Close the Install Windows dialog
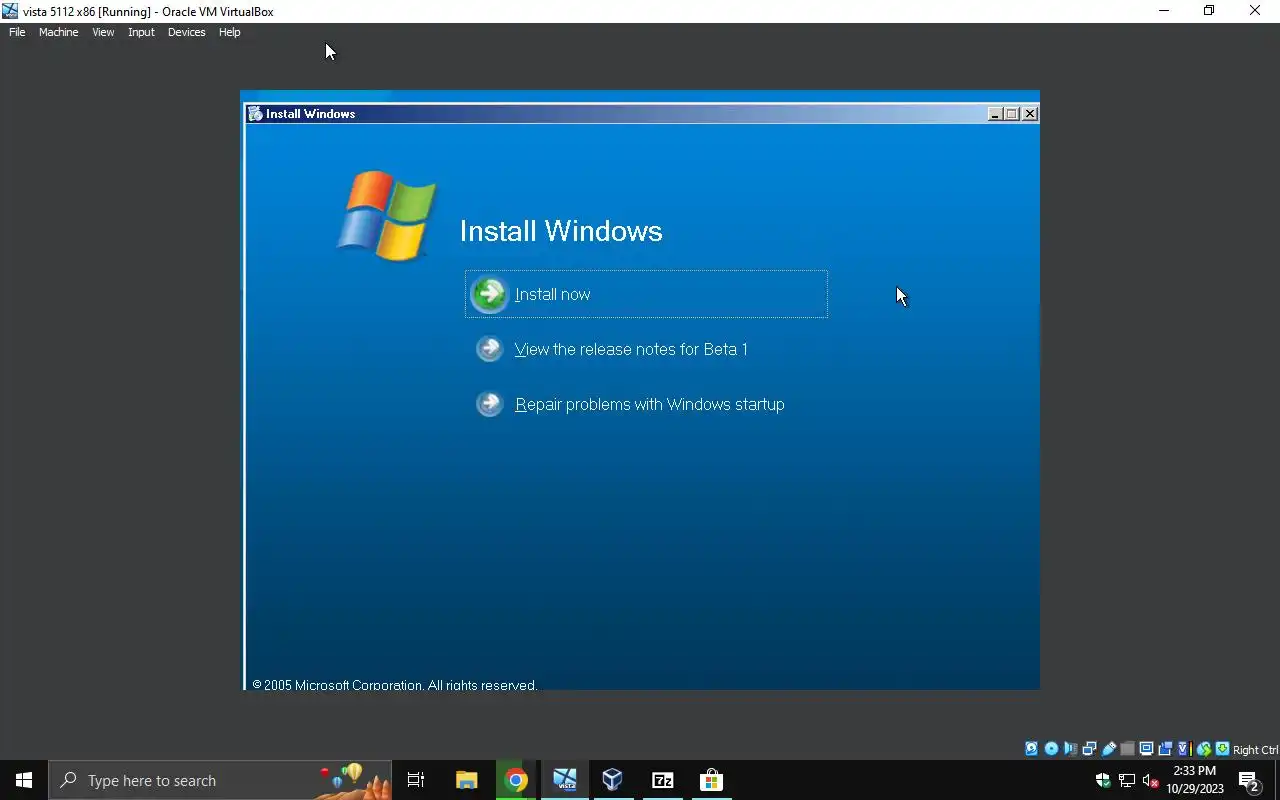Viewport: 1280px width, 800px height. click(x=1030, y=114)
